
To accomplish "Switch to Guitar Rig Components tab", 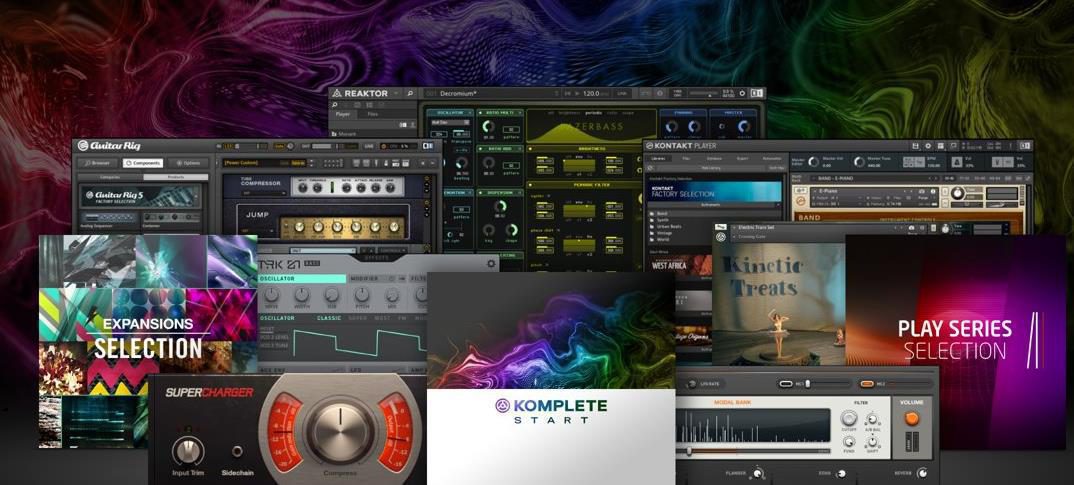I will [142, 163].
